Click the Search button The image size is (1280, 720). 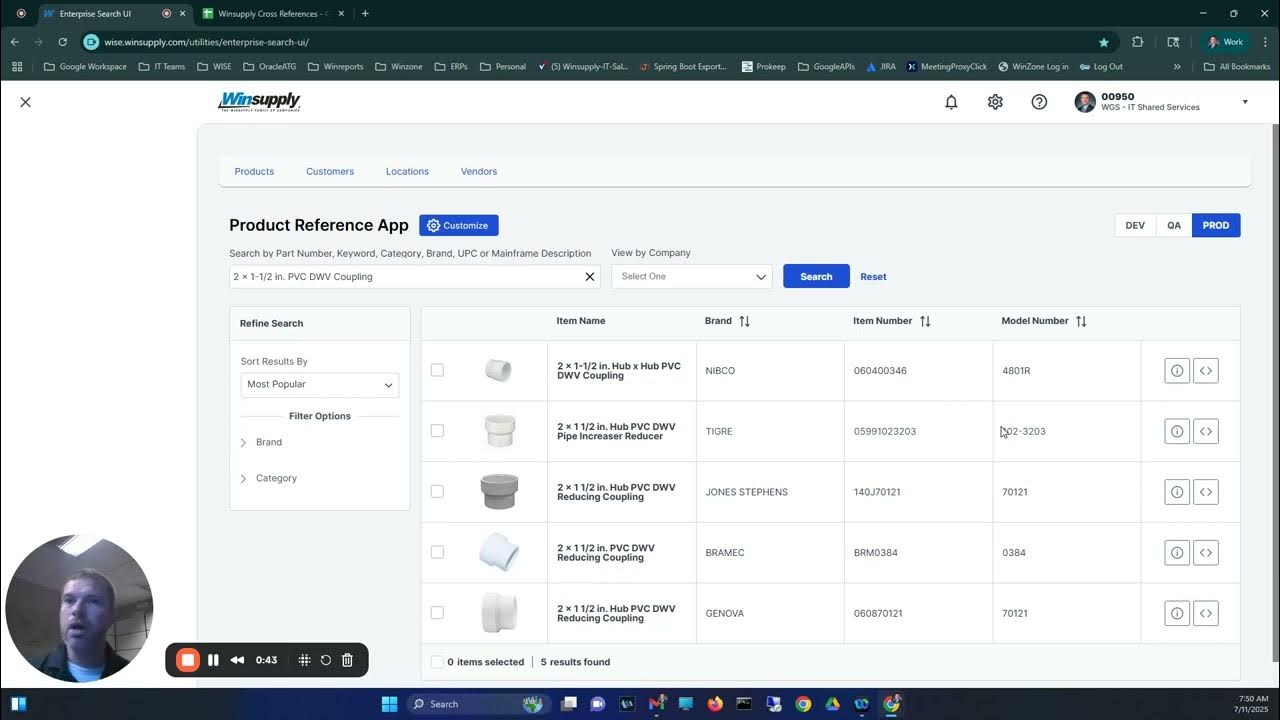816,277
